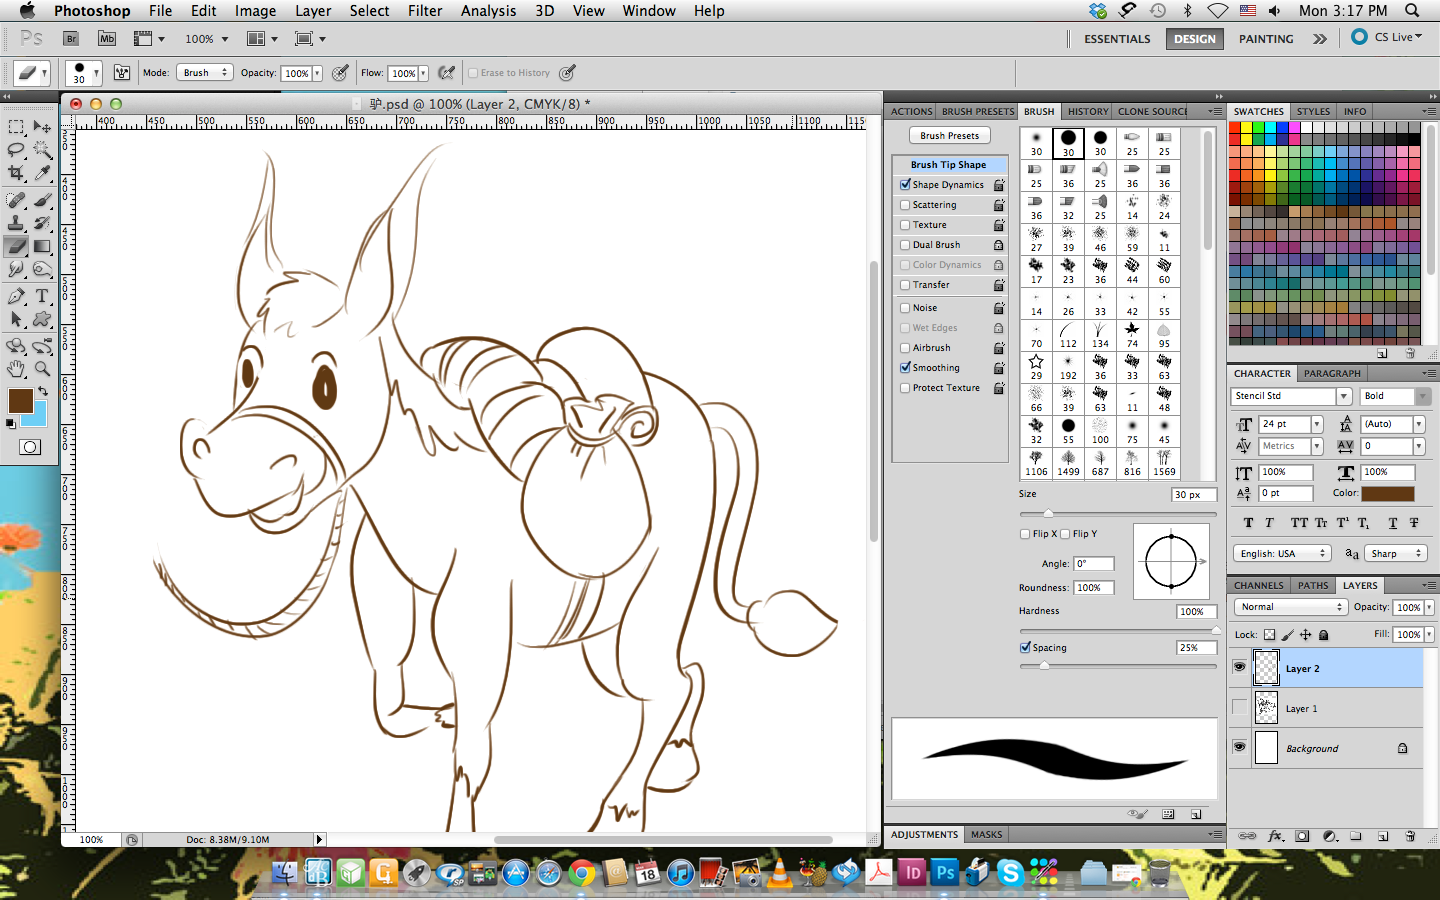Switch to the History tab

click(1087, 111)
